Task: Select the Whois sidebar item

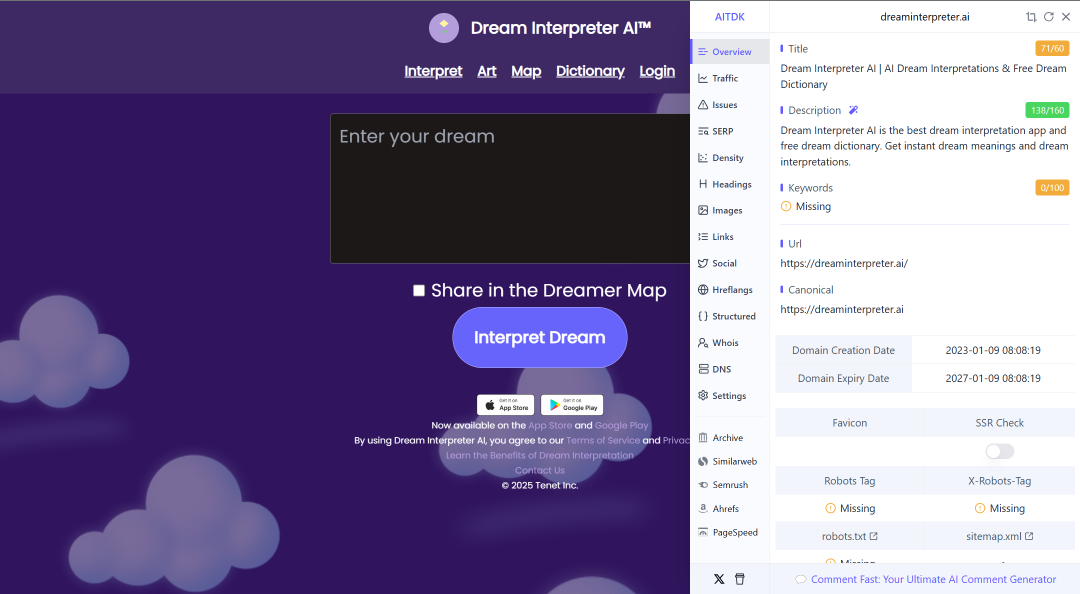Action: point(730,342)
